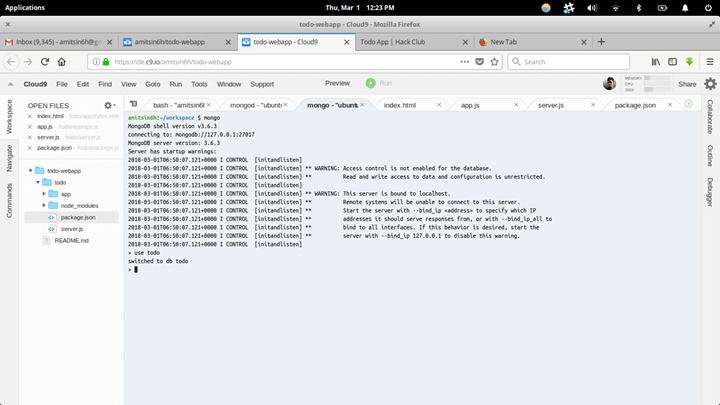The image size is (720, 405).
Task: Open the Window menu
Action: 229,84
